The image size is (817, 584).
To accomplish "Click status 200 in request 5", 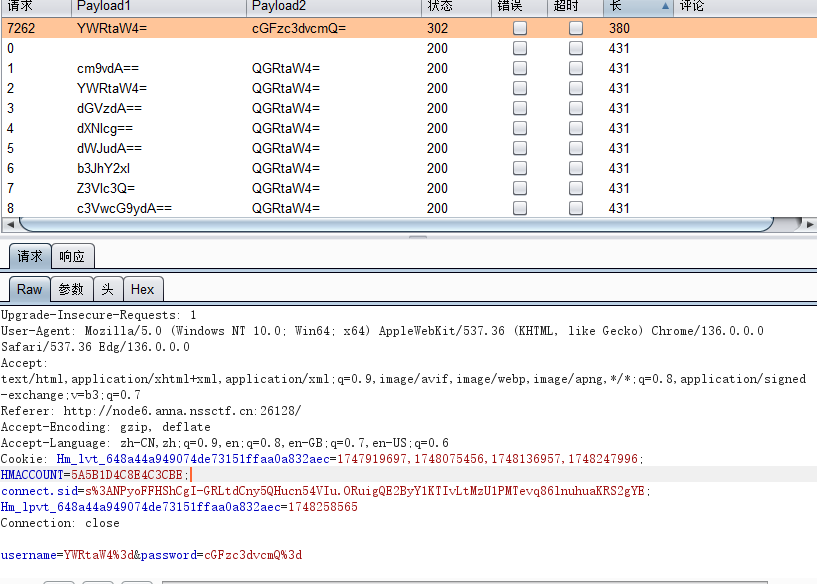I will click(438, 148).
